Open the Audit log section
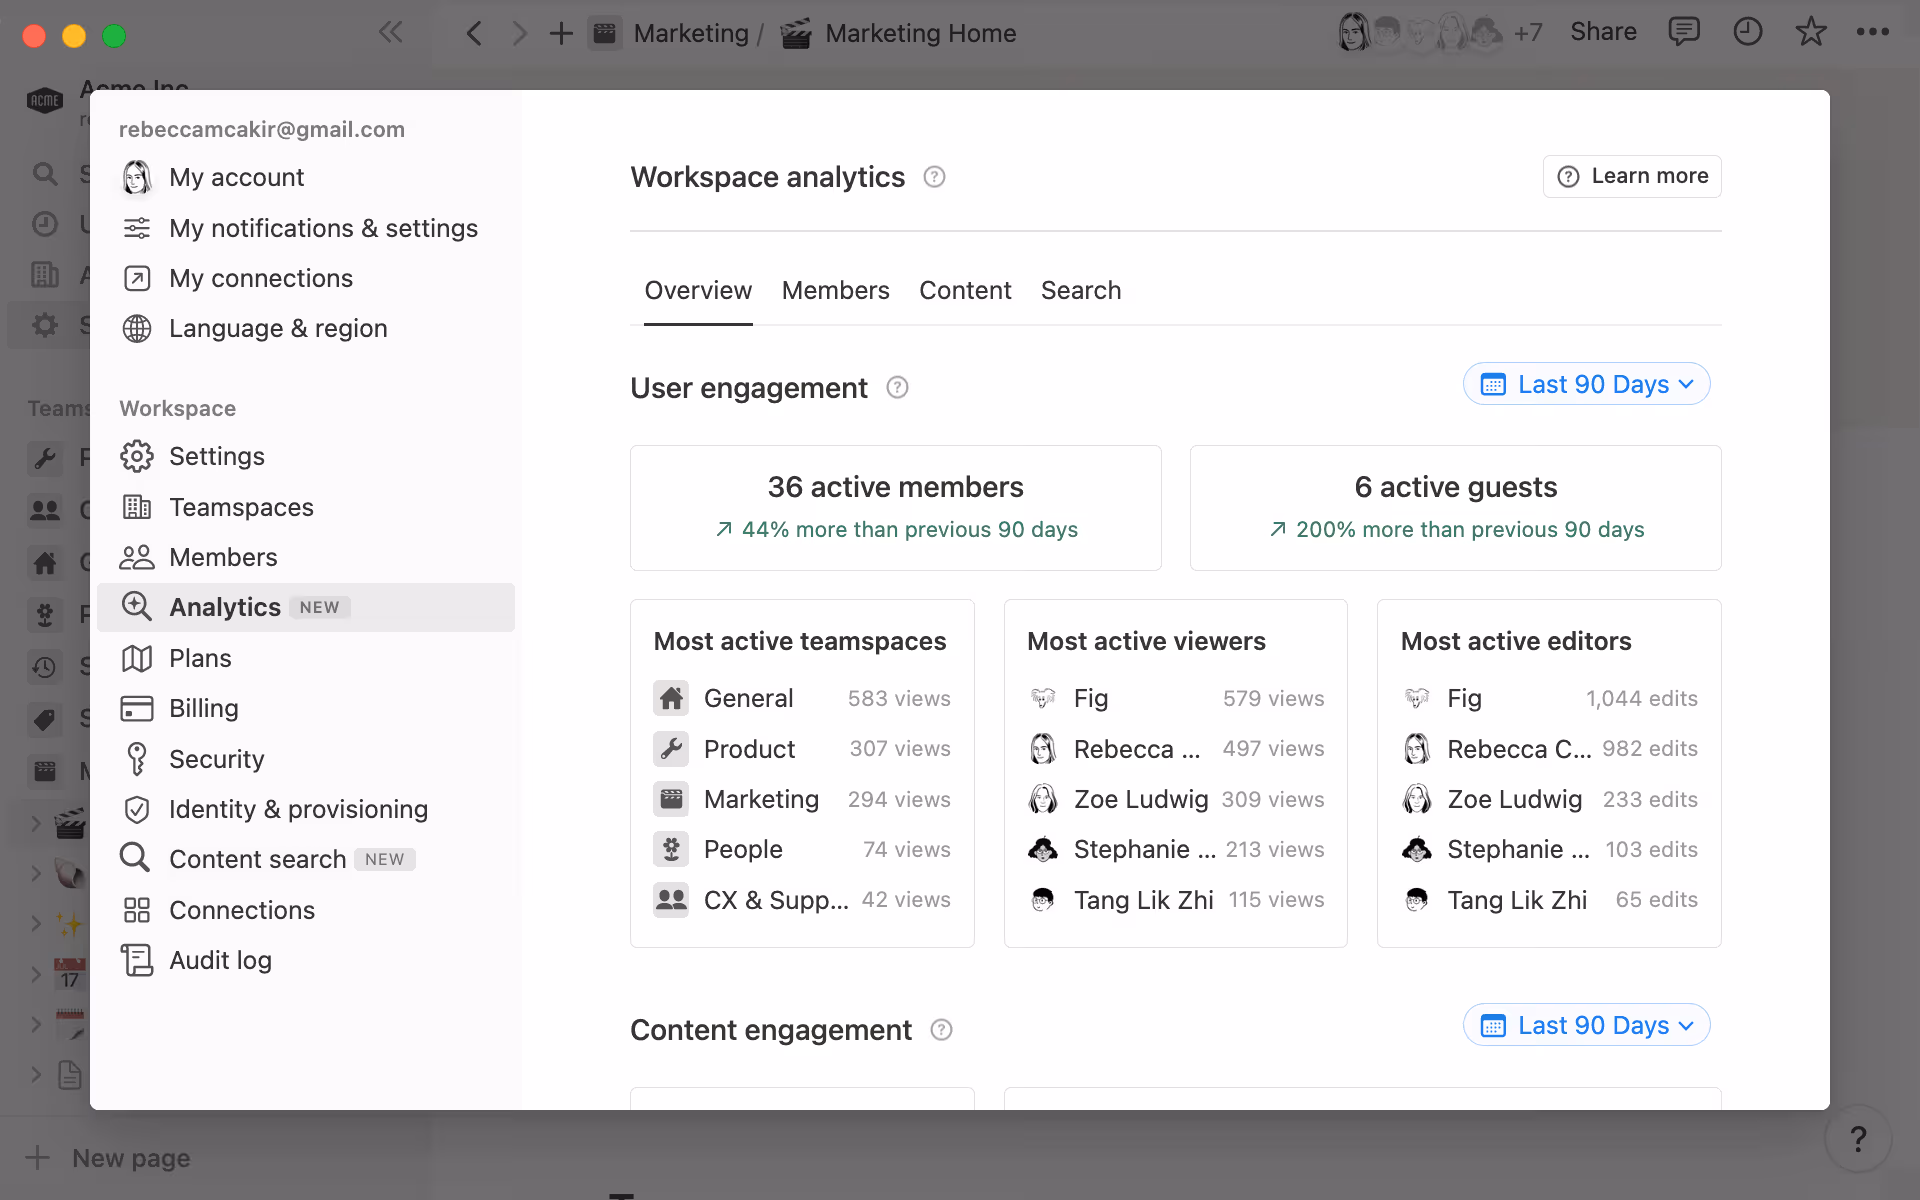 click(x=221, y=959)
